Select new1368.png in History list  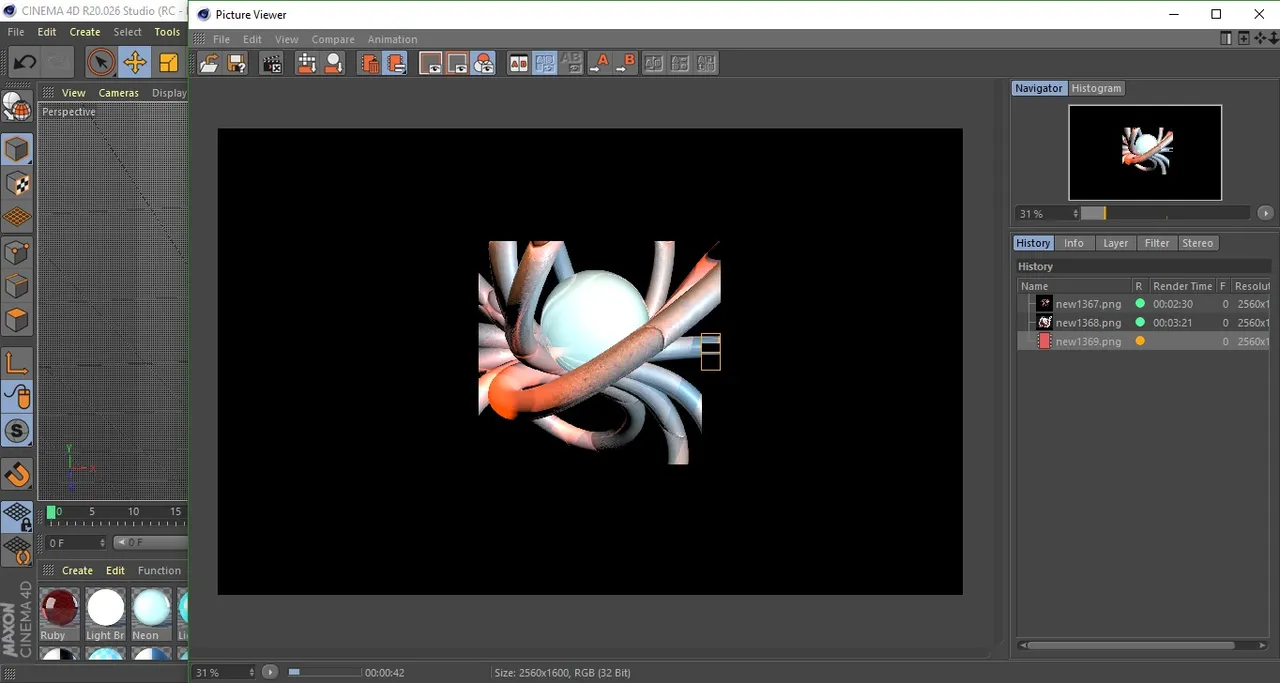pyautogui.click(x=1088, y=322)
